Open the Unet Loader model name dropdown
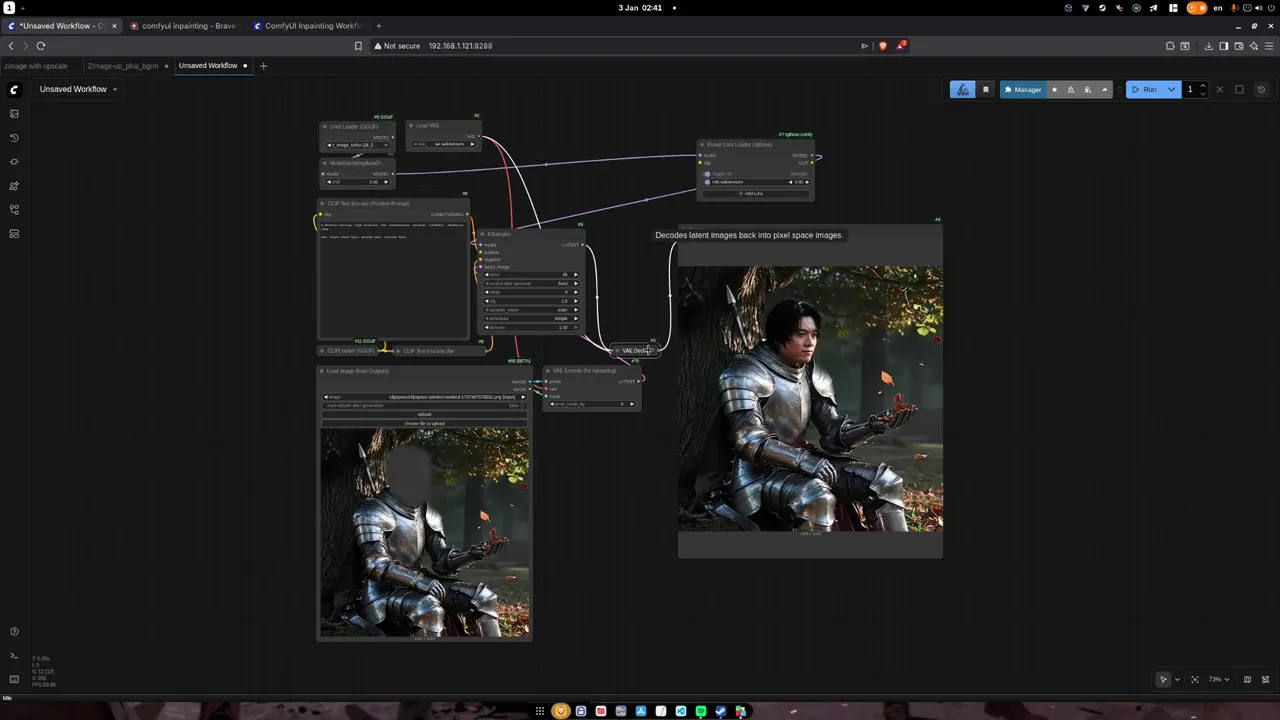 (x=358, y=145)
